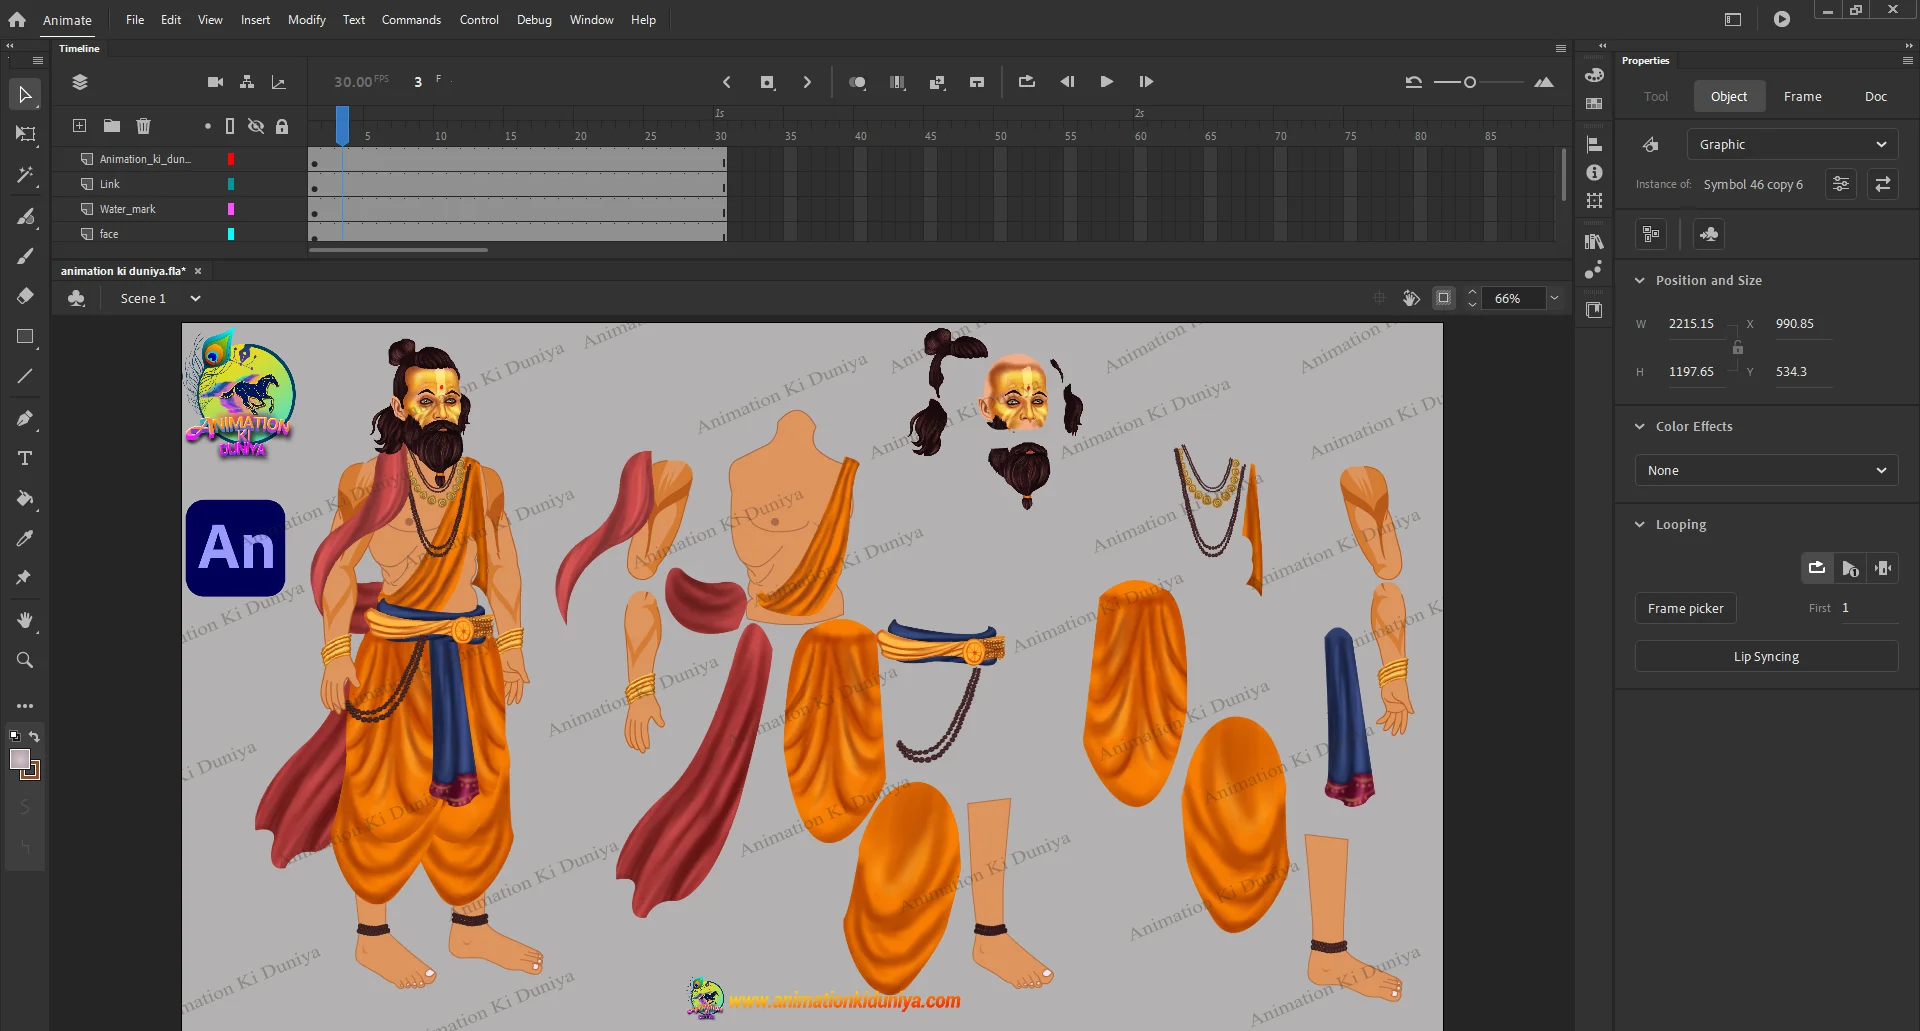Click the timeline zoom slider handle

(1470, 82)
